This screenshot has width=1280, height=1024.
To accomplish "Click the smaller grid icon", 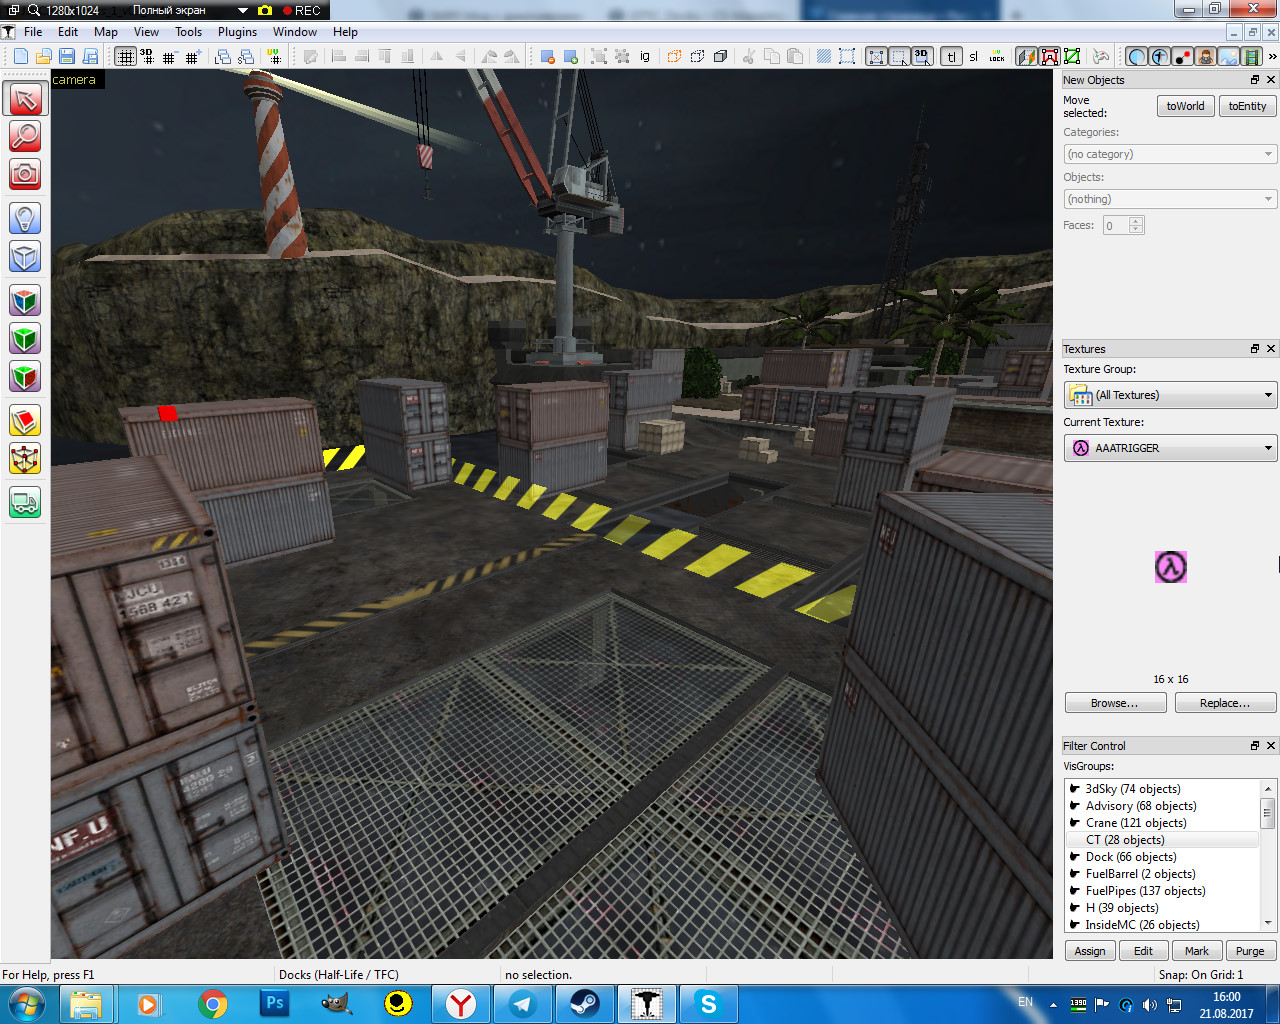I will point(169,56).
